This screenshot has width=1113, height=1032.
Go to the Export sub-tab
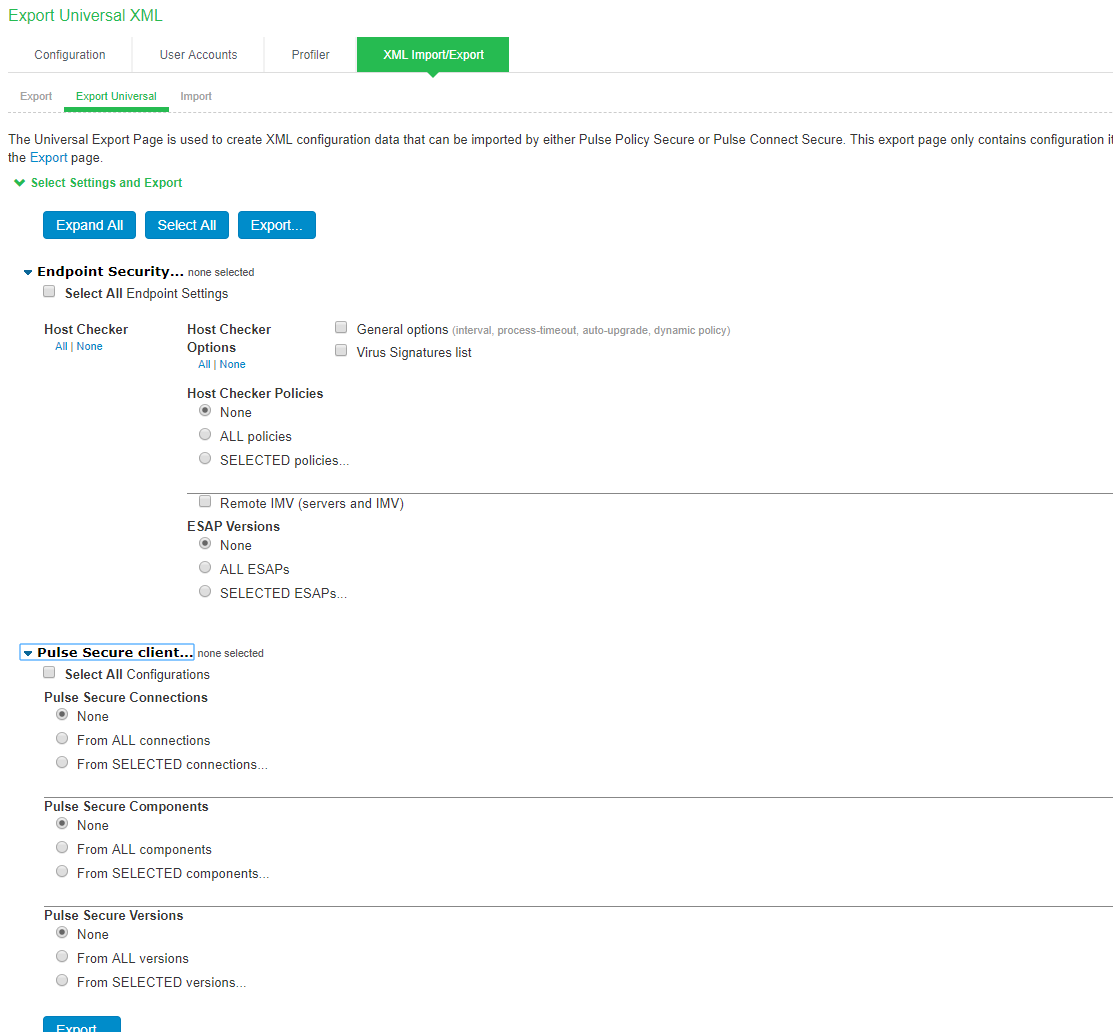click(x=36, y=96)
